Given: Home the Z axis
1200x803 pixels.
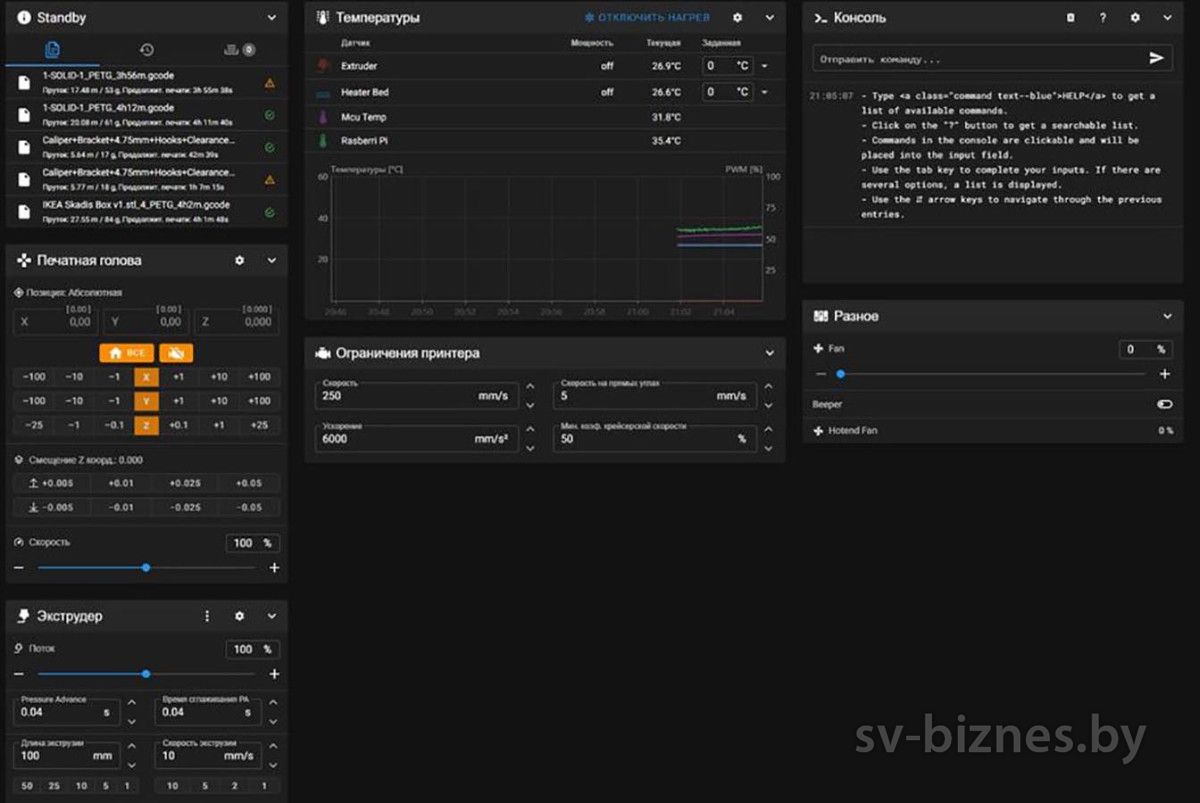Looking at the screenshot, I should (x=146, y=425).
